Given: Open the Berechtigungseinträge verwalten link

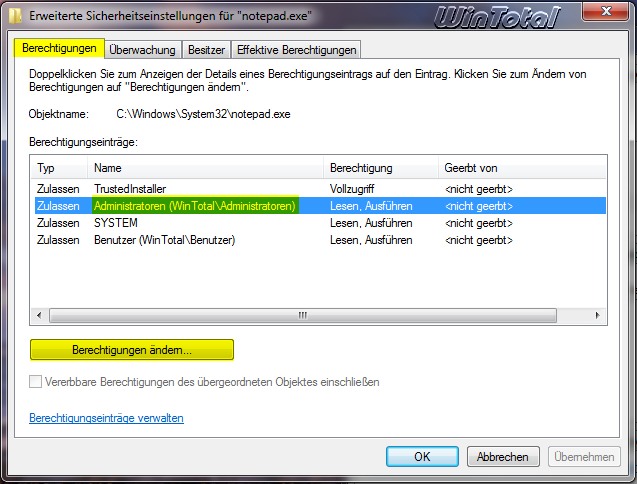Looking at the screenshot, I should (x=106, y=418).
